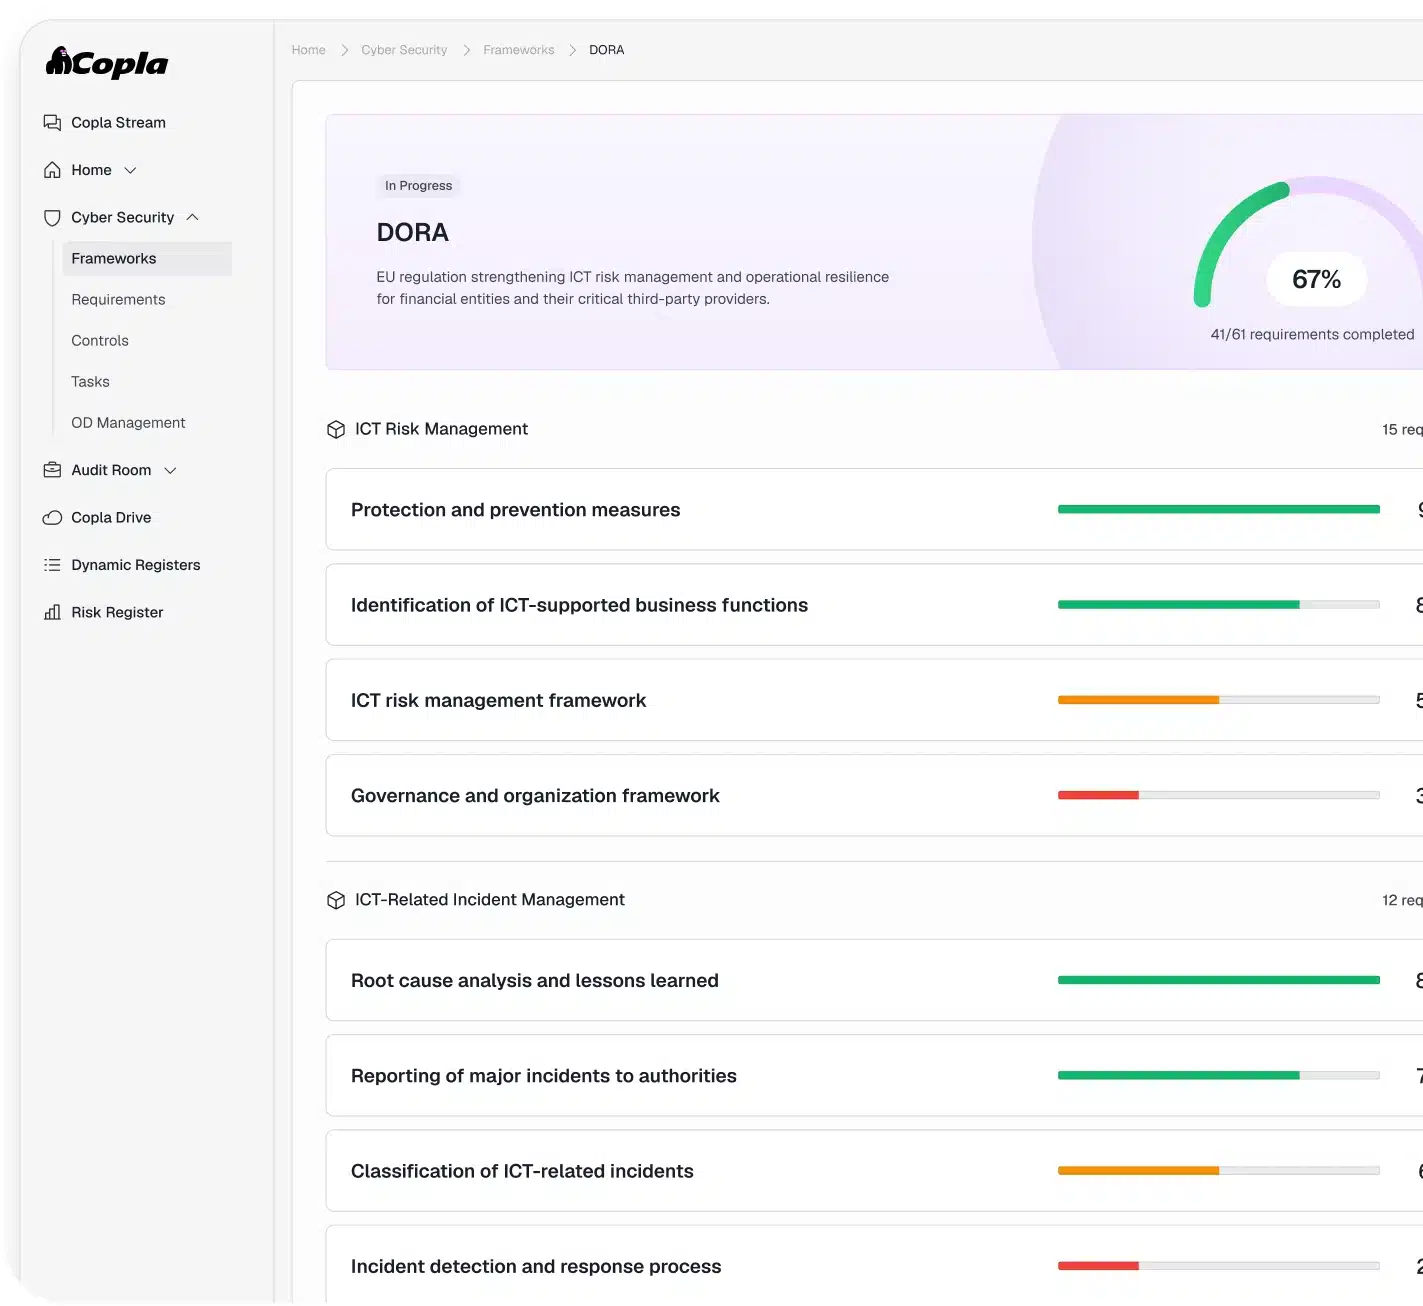The width and height of the screenshot is (1423, 1306).
Task: Click the Risk Register chart icon
Action: pyautogui.click(x=52, y=612)
